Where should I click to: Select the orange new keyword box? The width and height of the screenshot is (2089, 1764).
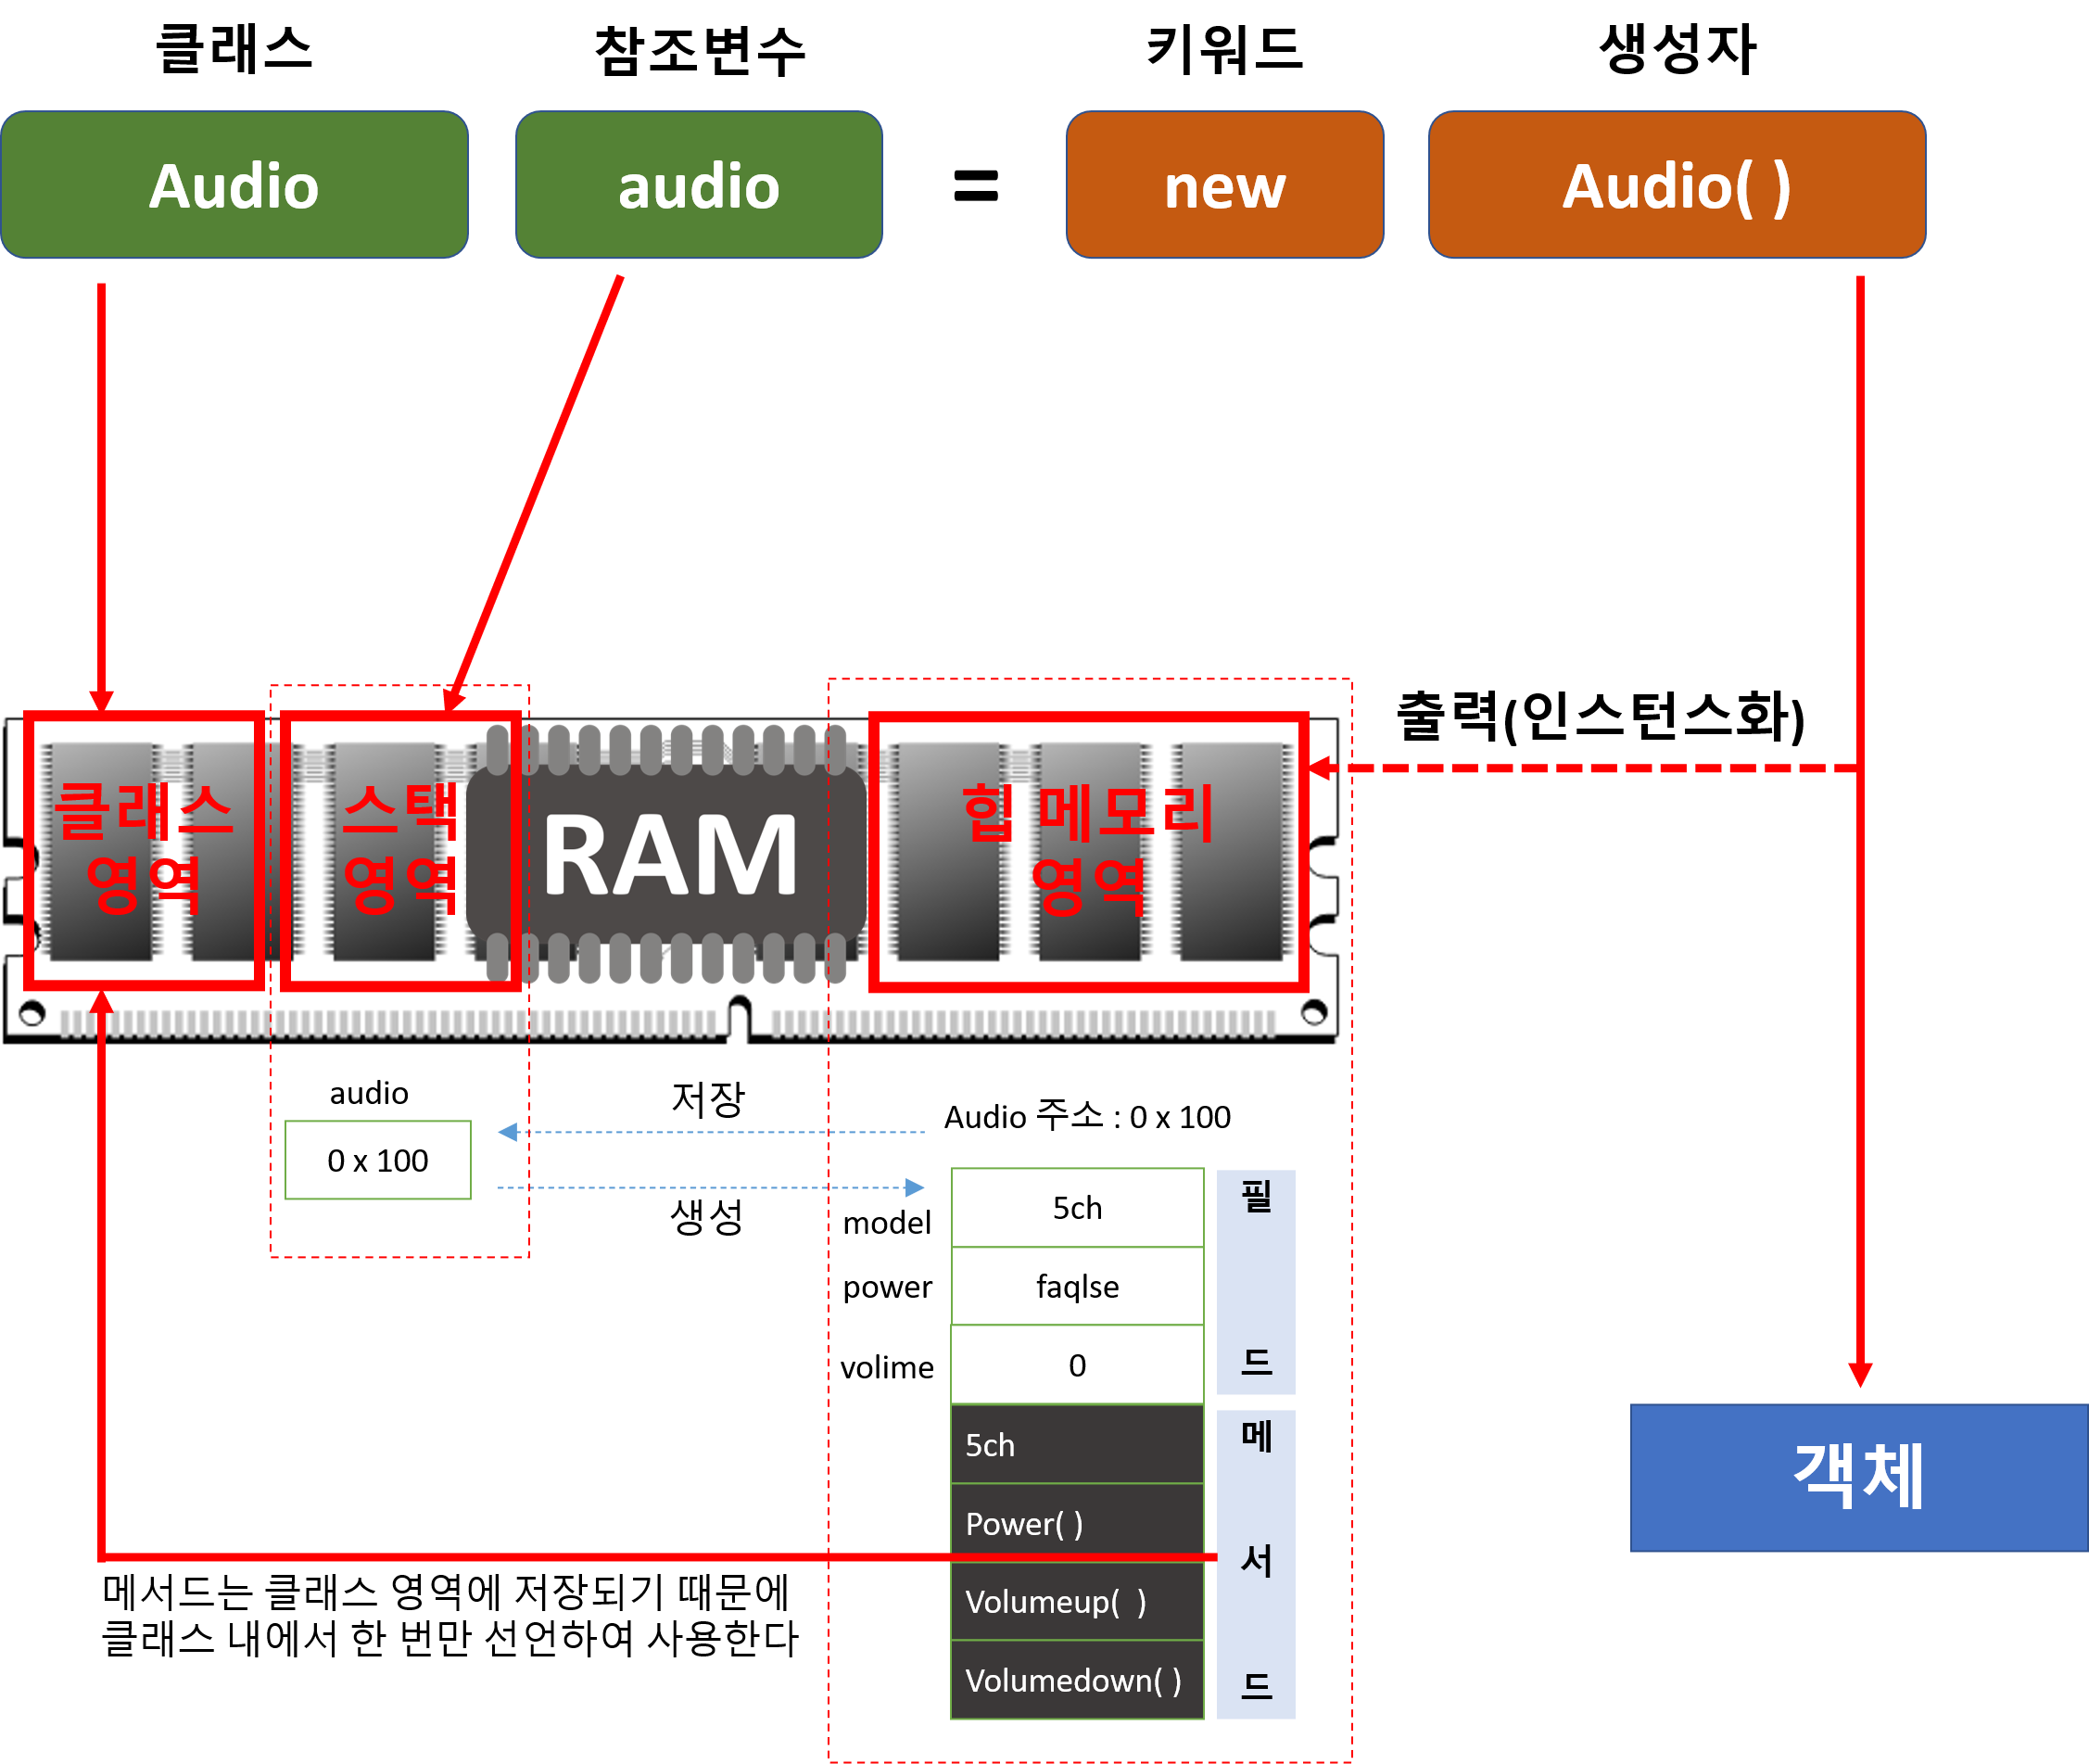1224,185
